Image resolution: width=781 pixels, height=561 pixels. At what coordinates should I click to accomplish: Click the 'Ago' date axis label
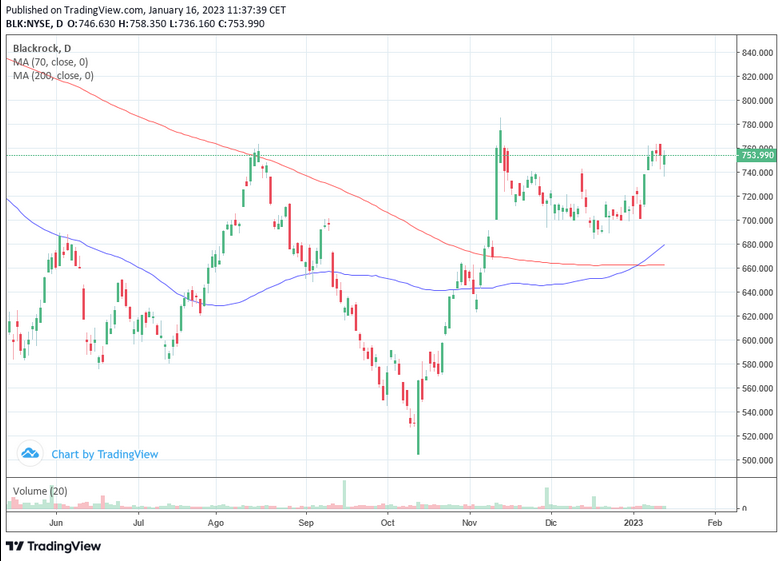[x=216, y=523]
